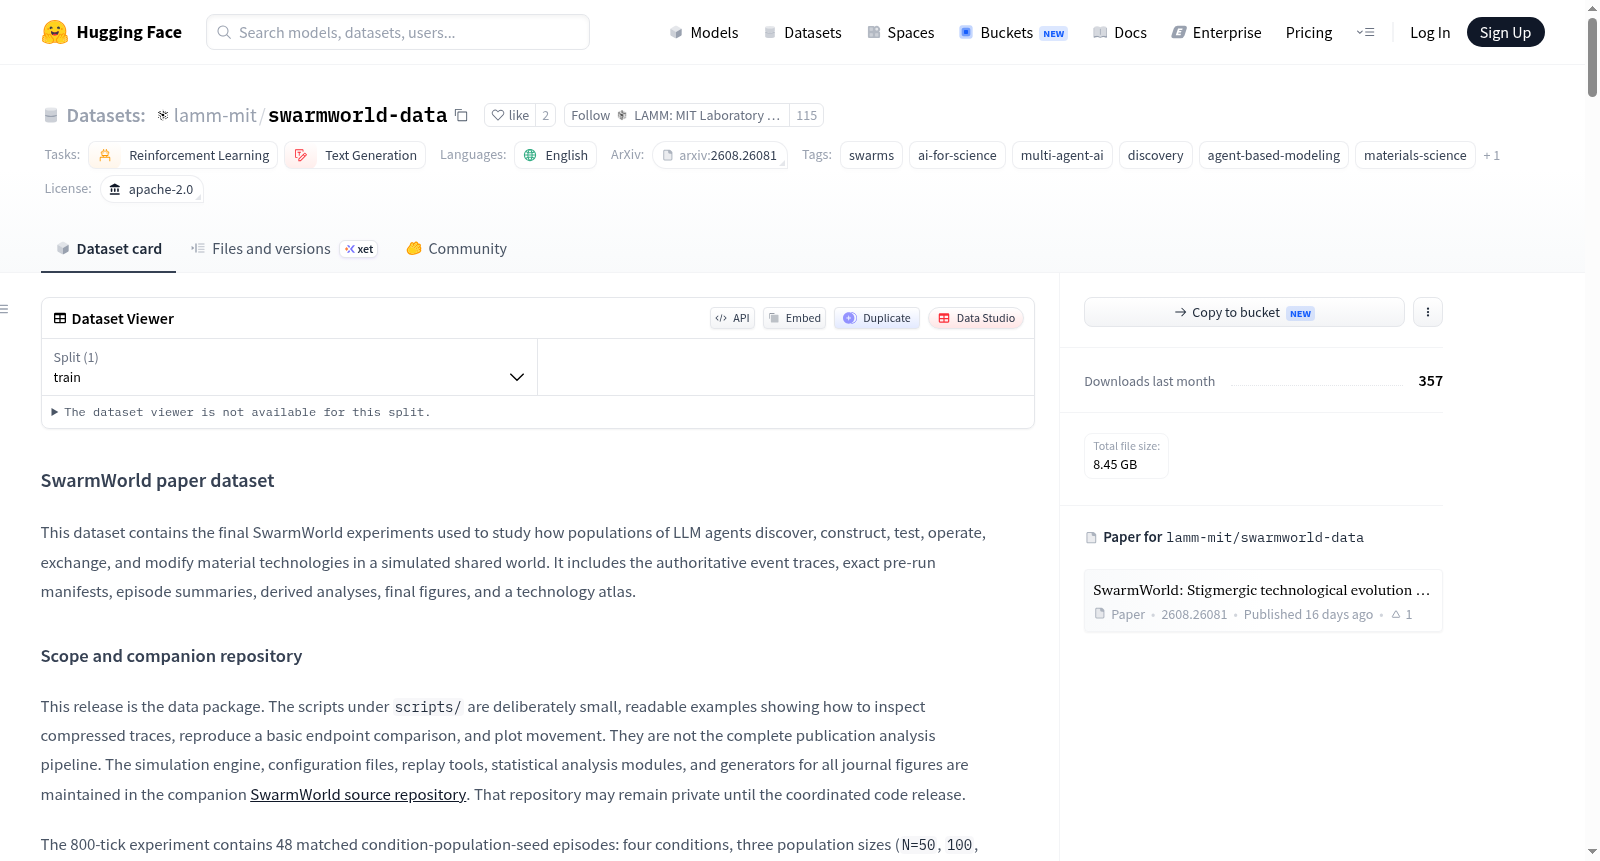Open the SwarmWorld source repository link
The width and height of the screenshot is (1600, 861).
[x=358, y=795]
